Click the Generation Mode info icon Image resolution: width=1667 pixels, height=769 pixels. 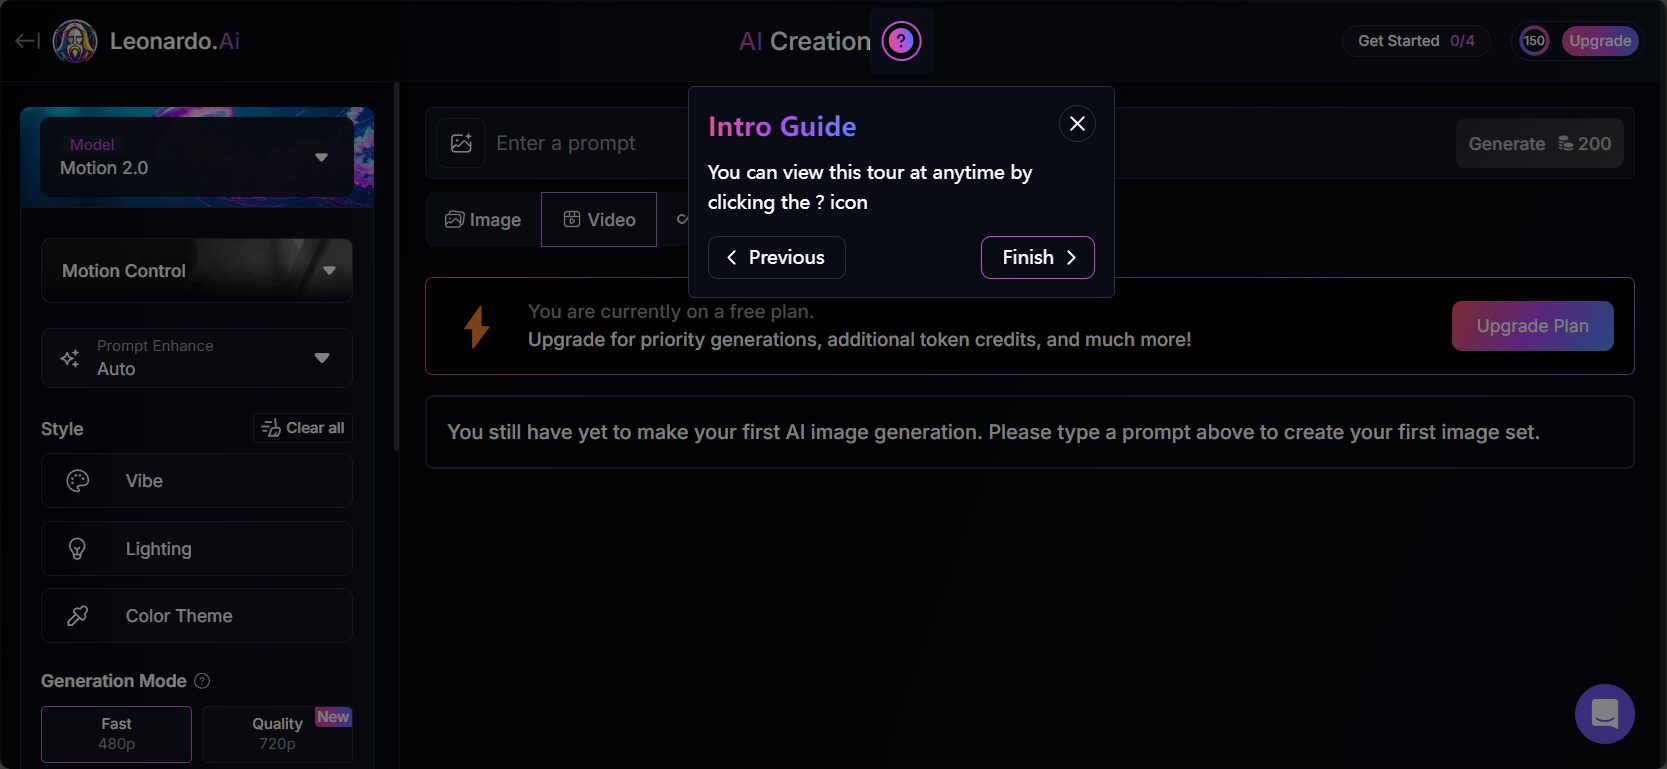[x=202, y=681]
